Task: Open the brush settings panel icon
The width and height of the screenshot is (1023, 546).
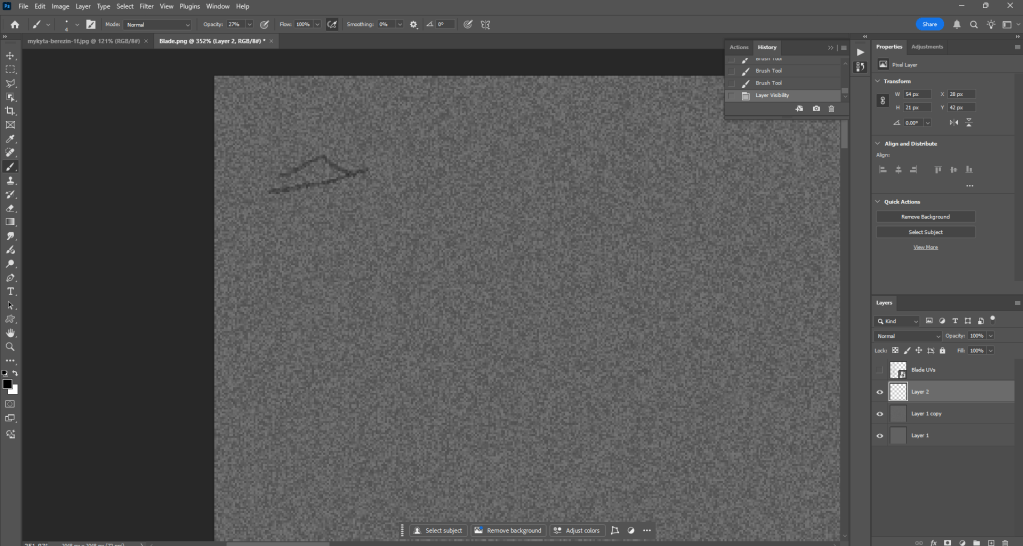Action: point(91,24)
